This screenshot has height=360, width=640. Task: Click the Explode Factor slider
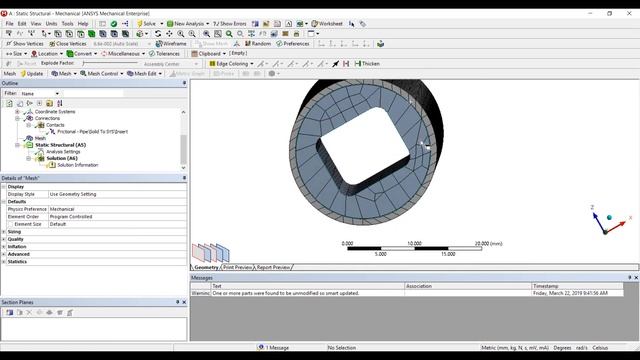(110, 63)
